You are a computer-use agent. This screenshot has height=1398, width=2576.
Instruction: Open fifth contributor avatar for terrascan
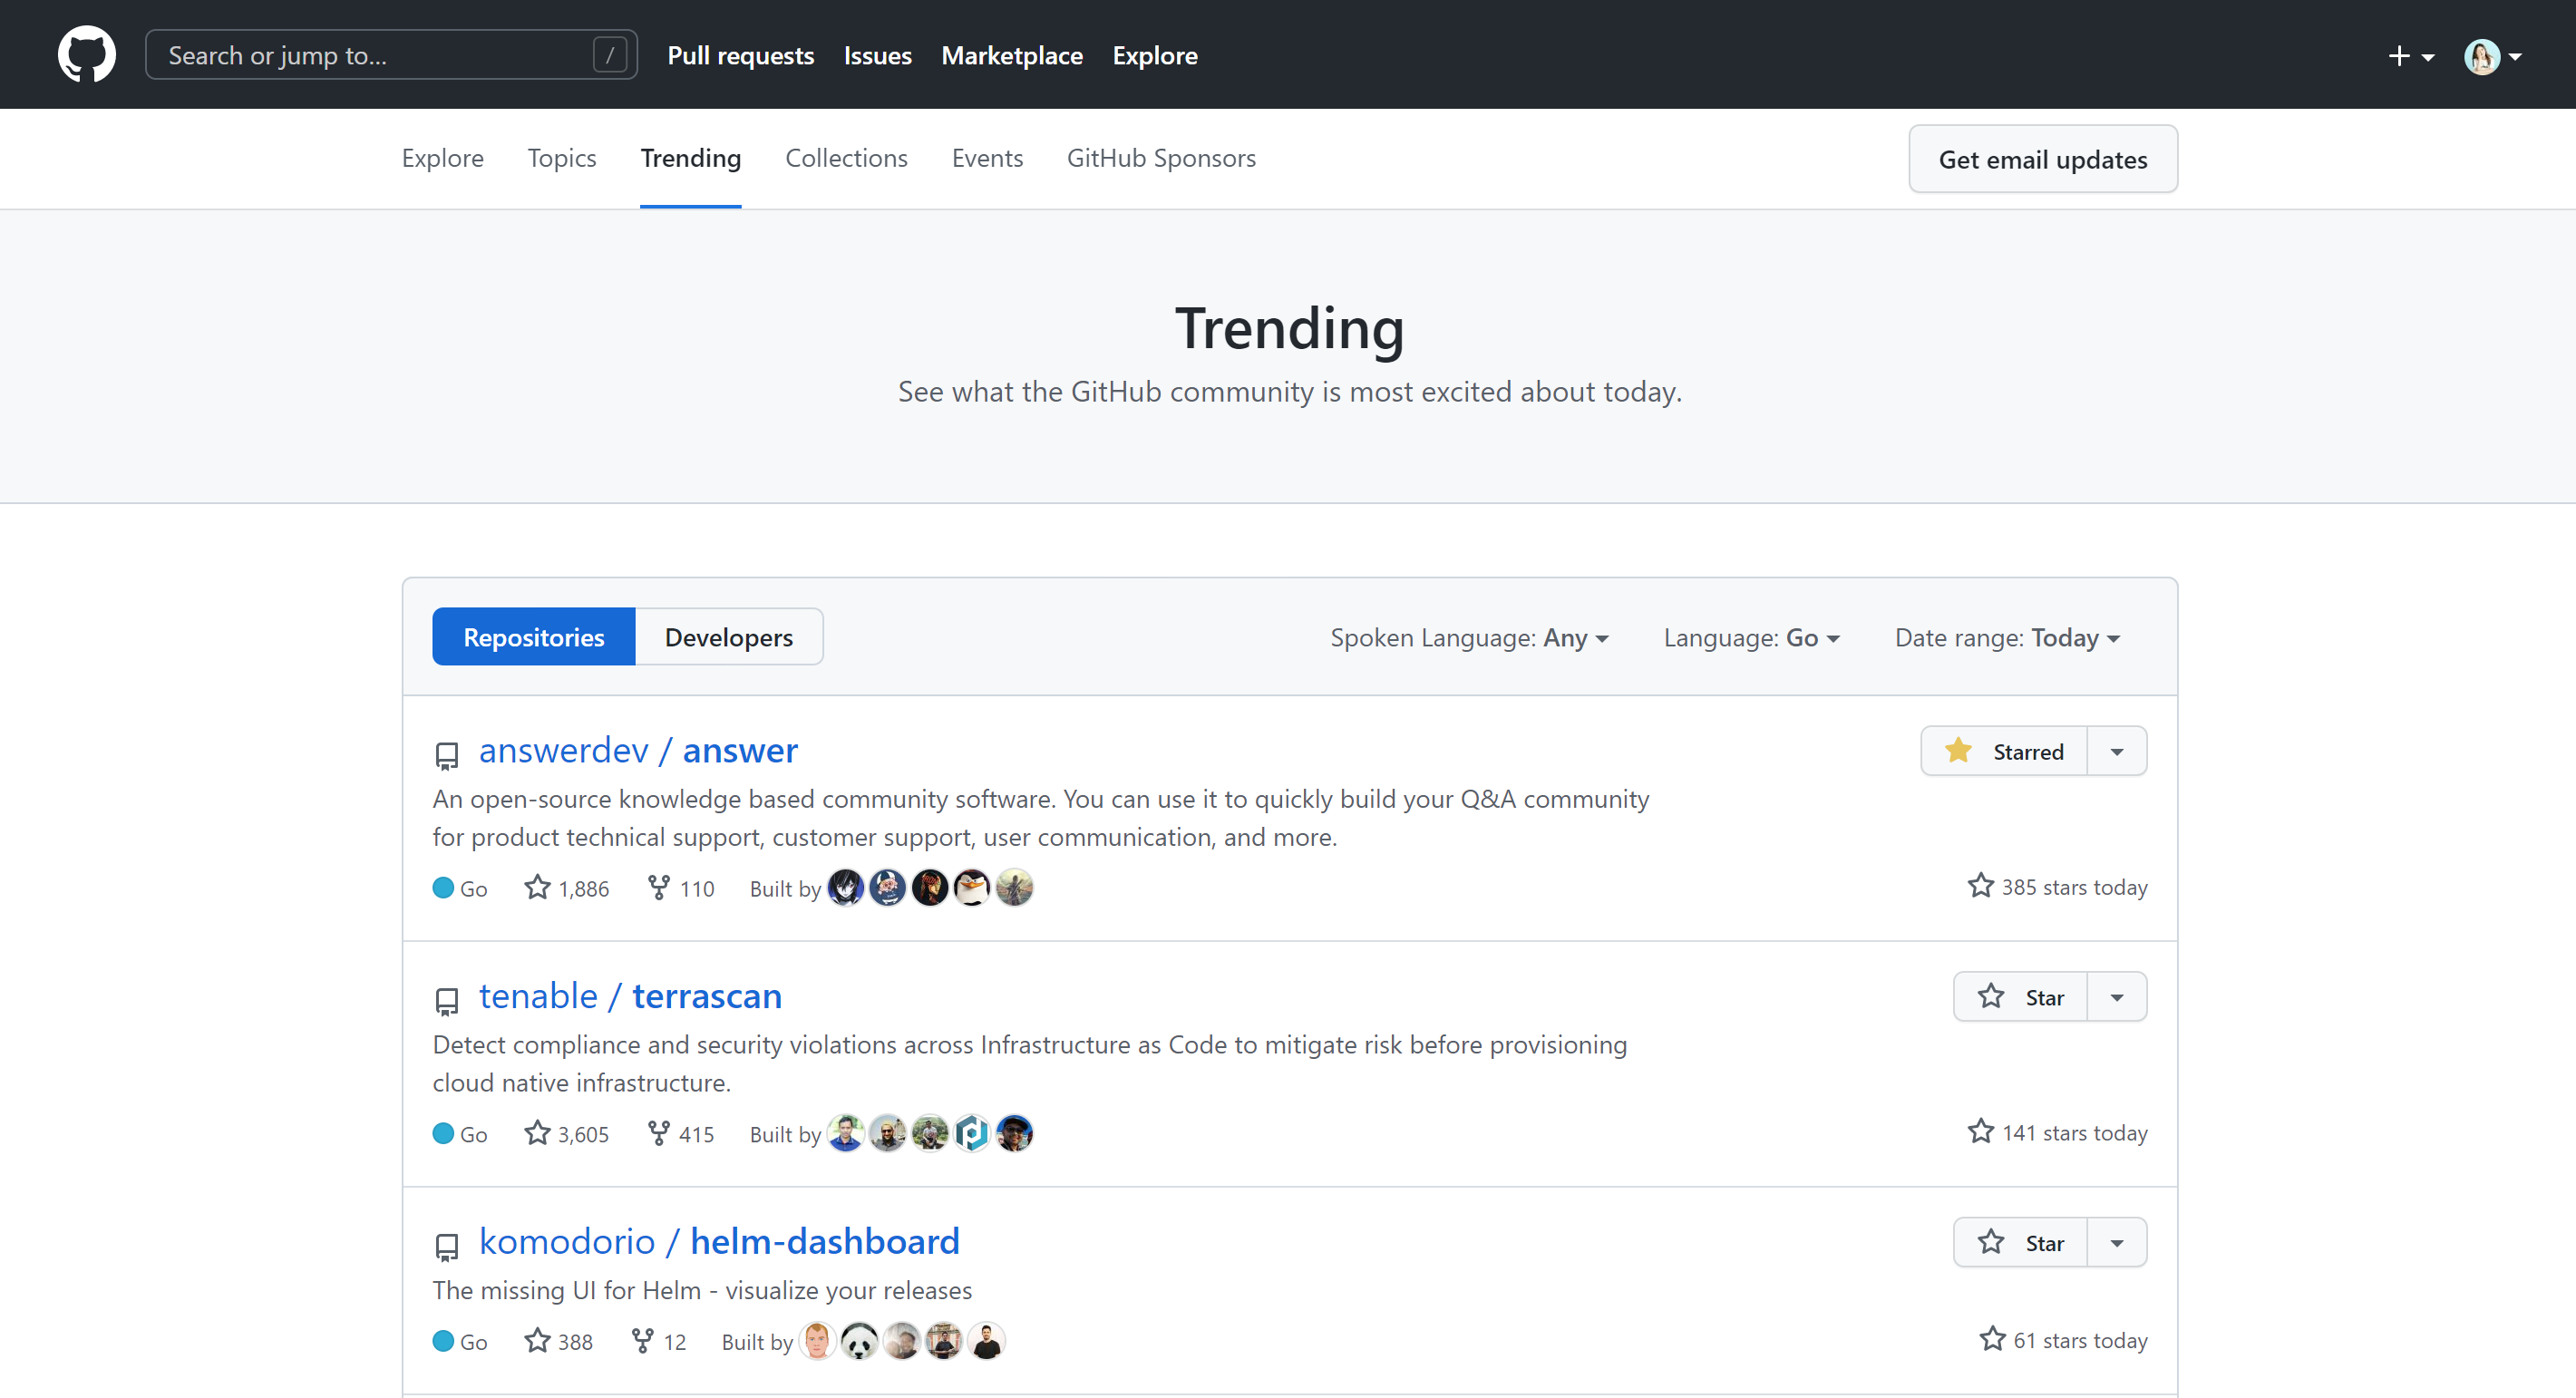click(x=1015, y=1133)
